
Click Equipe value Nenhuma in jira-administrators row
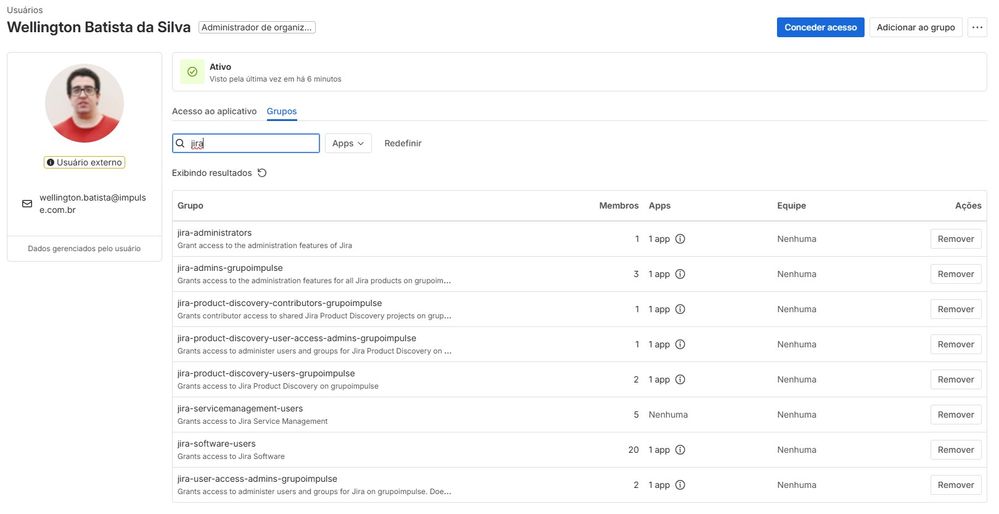[796, 239]
